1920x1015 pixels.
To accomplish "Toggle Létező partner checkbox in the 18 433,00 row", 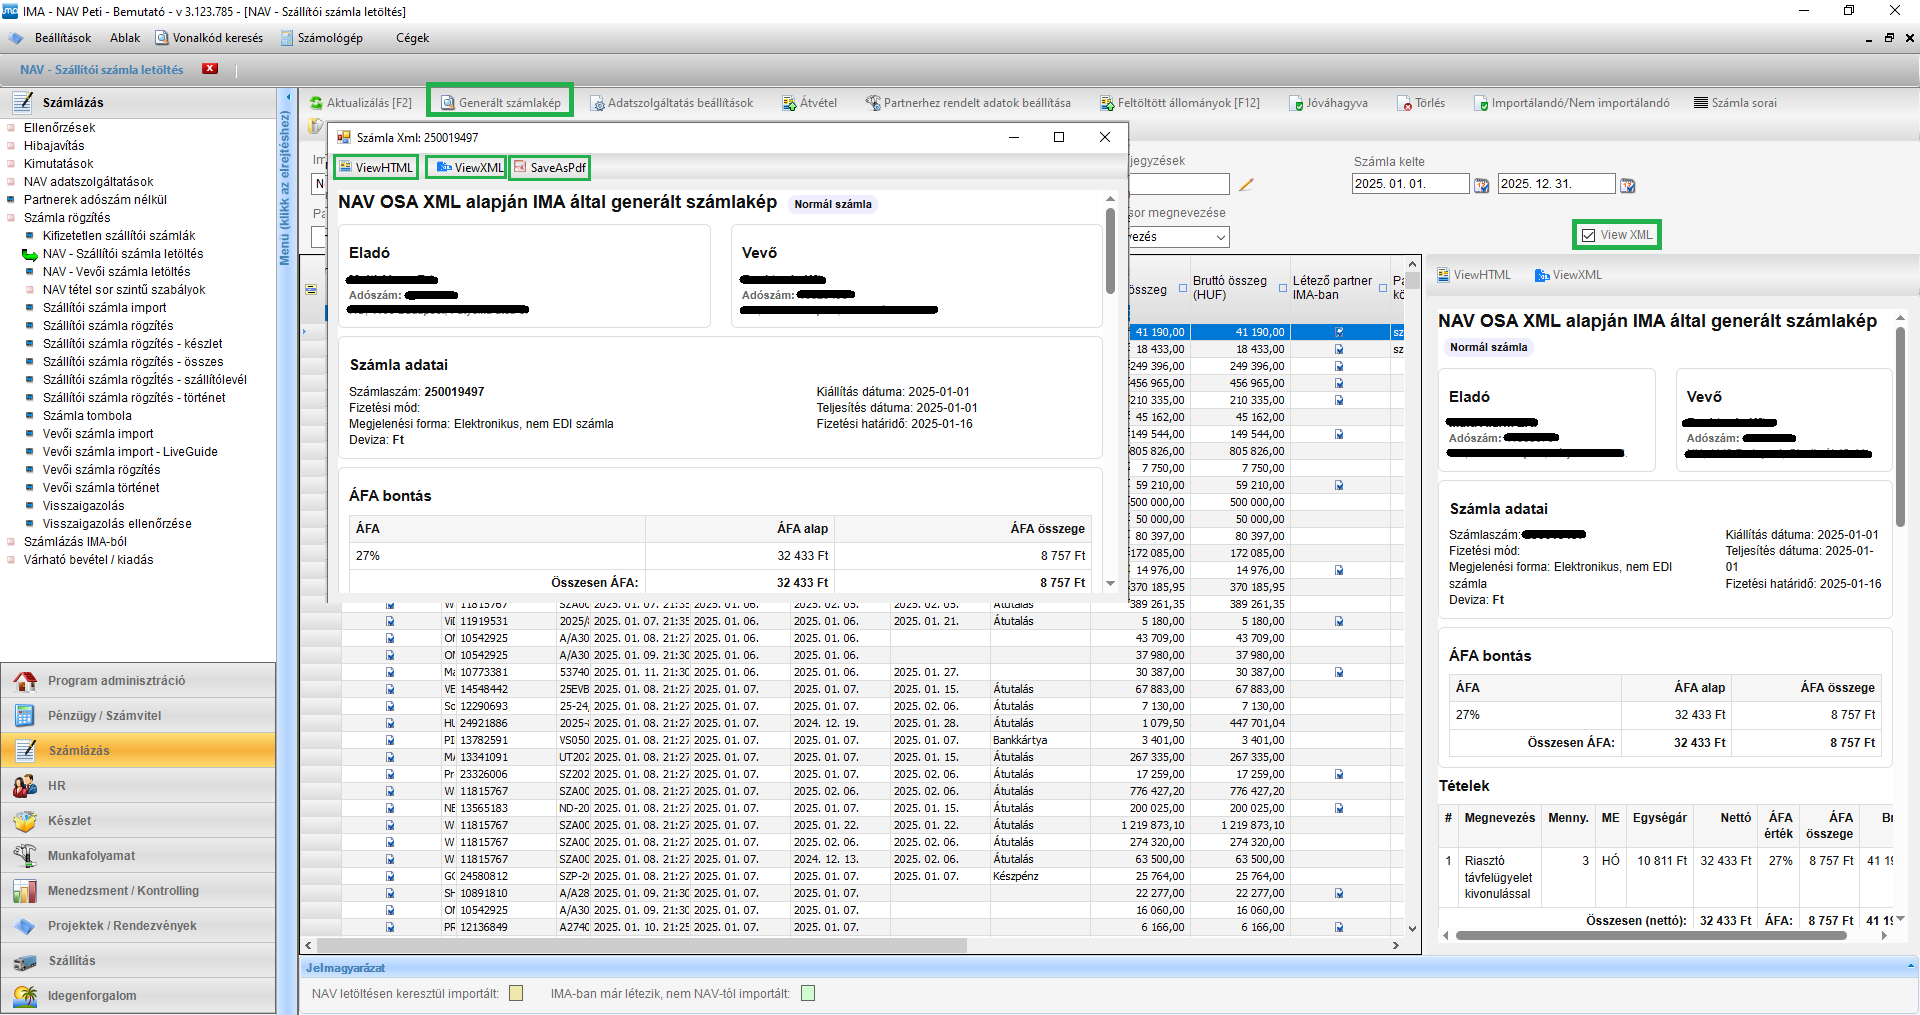I will [1339, 349].
